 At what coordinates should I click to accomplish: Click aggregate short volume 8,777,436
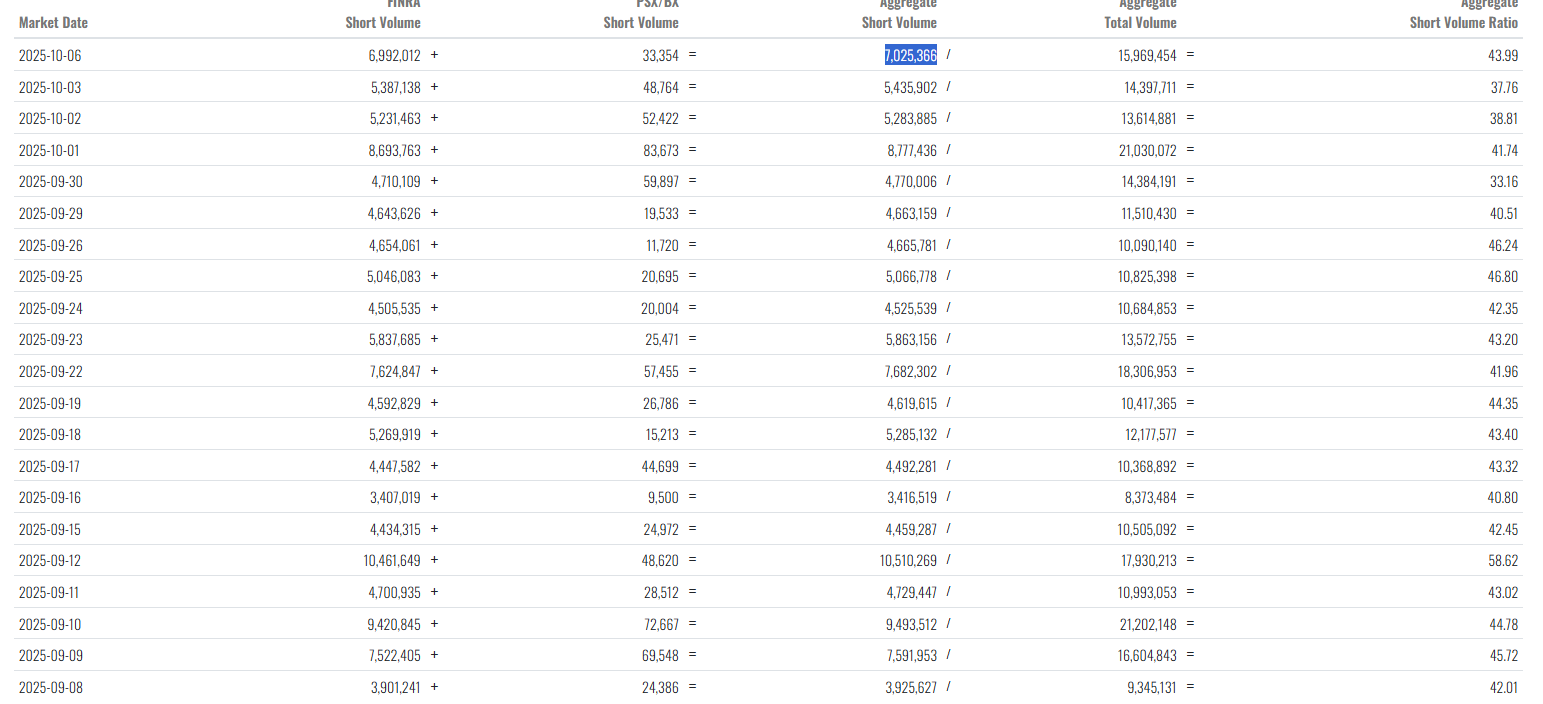click(912, 151)
